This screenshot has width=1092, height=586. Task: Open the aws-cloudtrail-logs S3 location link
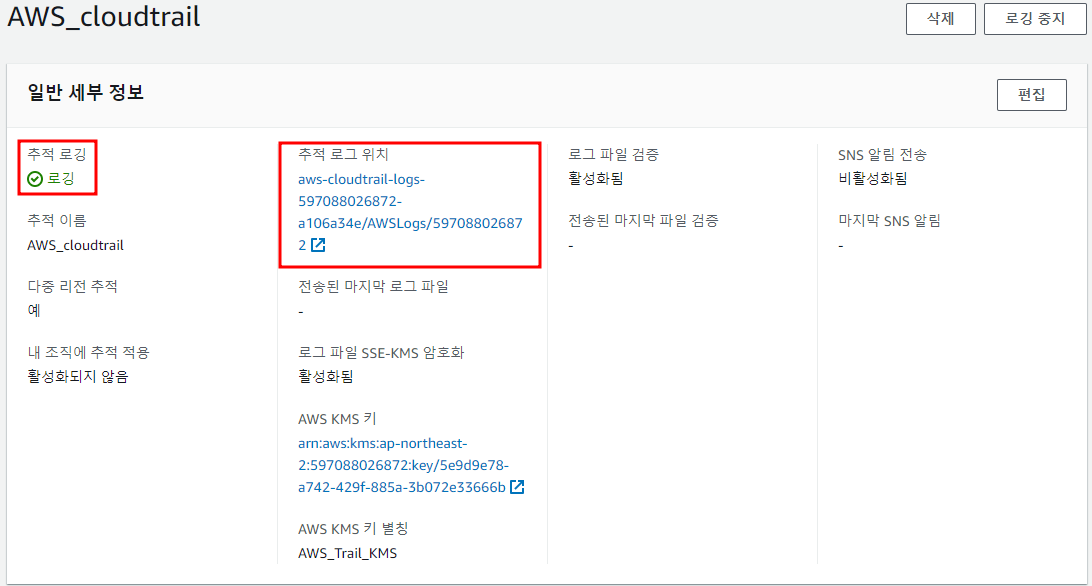pyautogui.click(x=410, y=212)
